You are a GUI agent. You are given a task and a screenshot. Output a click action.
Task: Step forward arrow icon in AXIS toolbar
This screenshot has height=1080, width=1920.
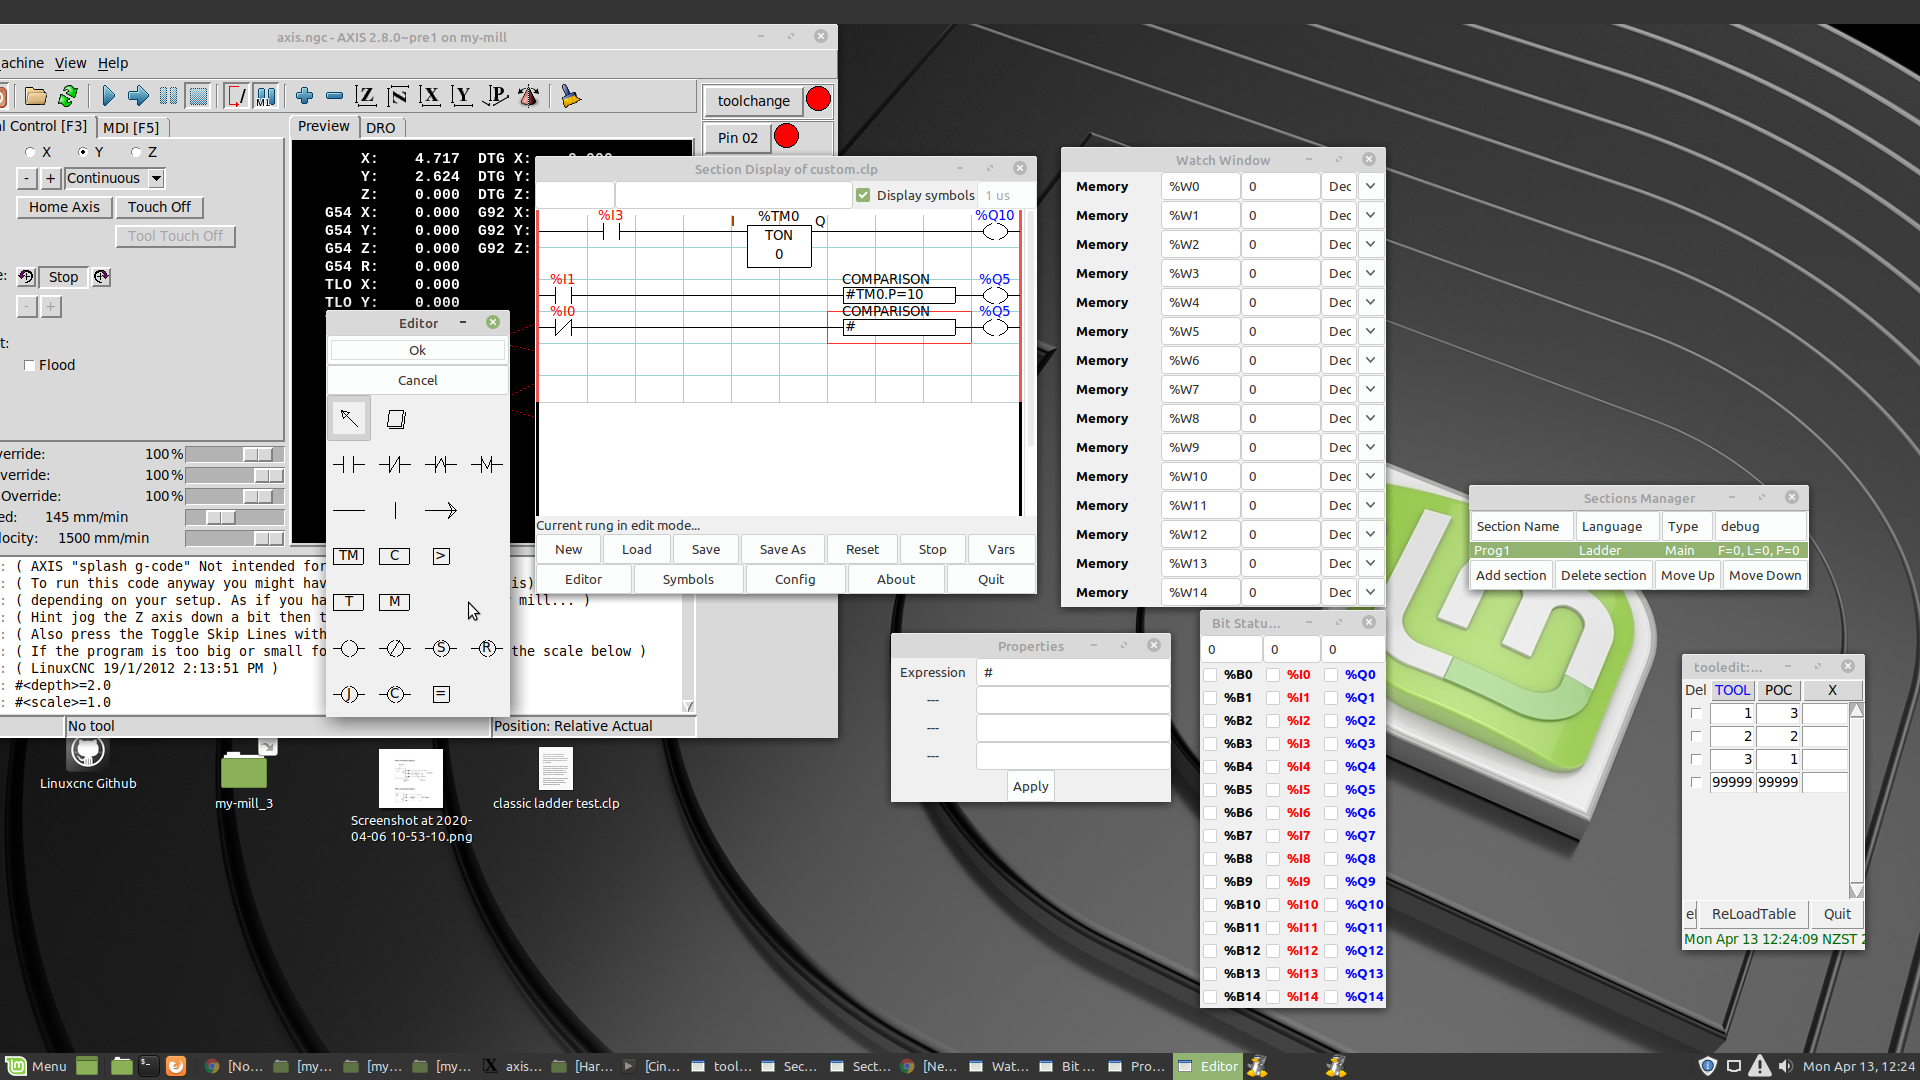click(138, 96)
